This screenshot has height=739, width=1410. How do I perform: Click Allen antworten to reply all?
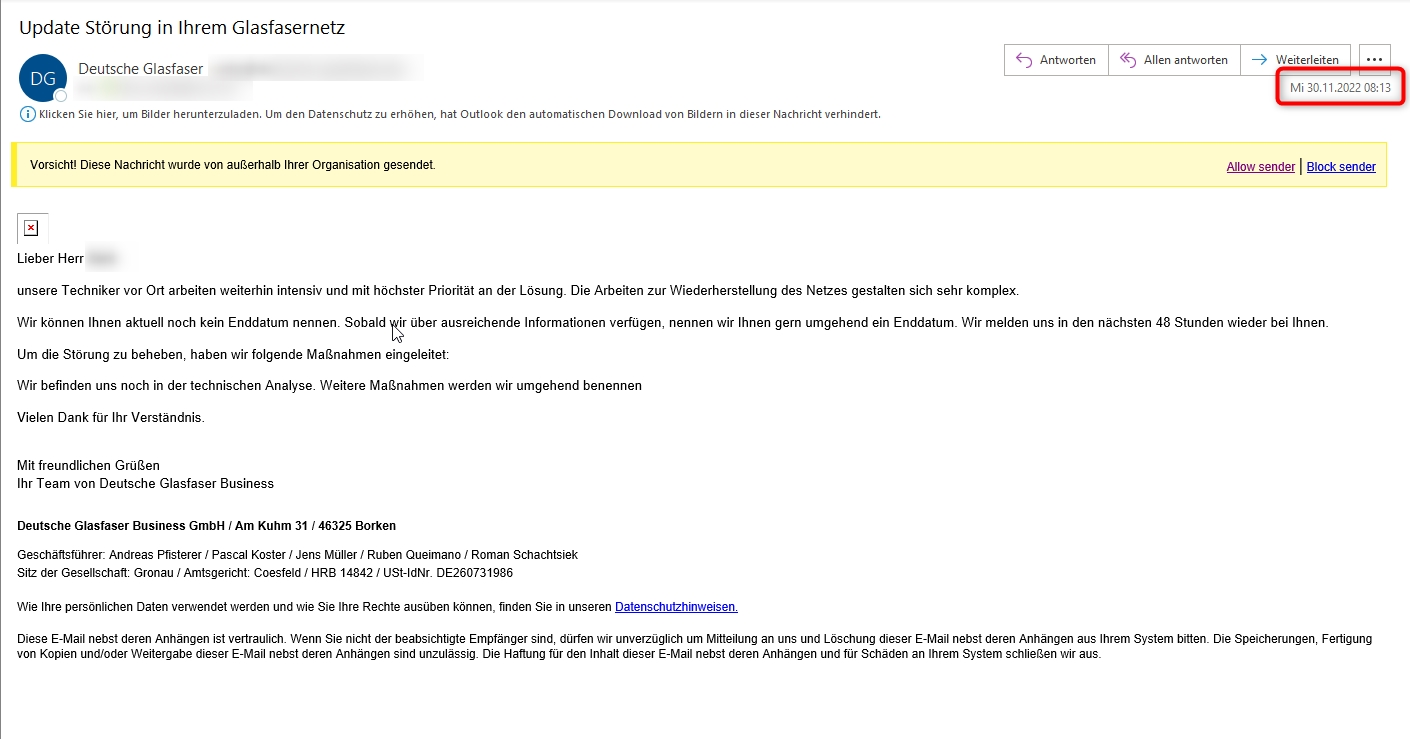coord(1174,60)
